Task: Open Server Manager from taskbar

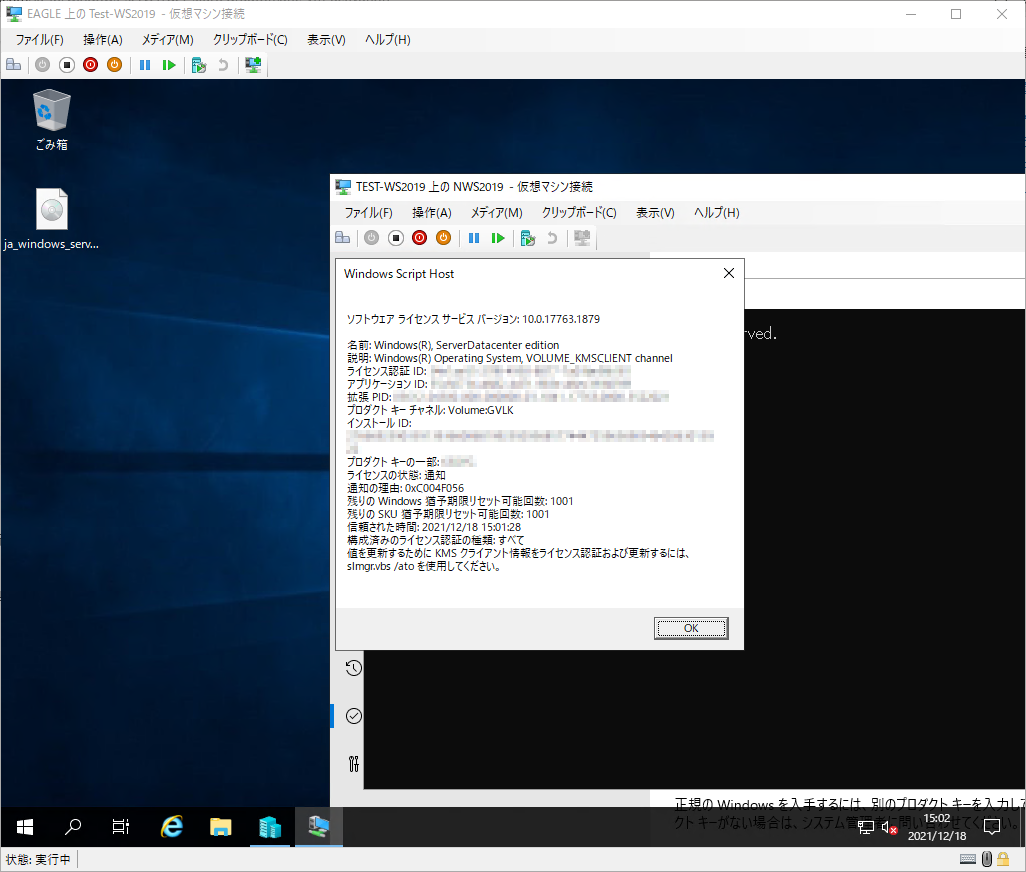Action: pyautogui.click(x=270, y=827)
